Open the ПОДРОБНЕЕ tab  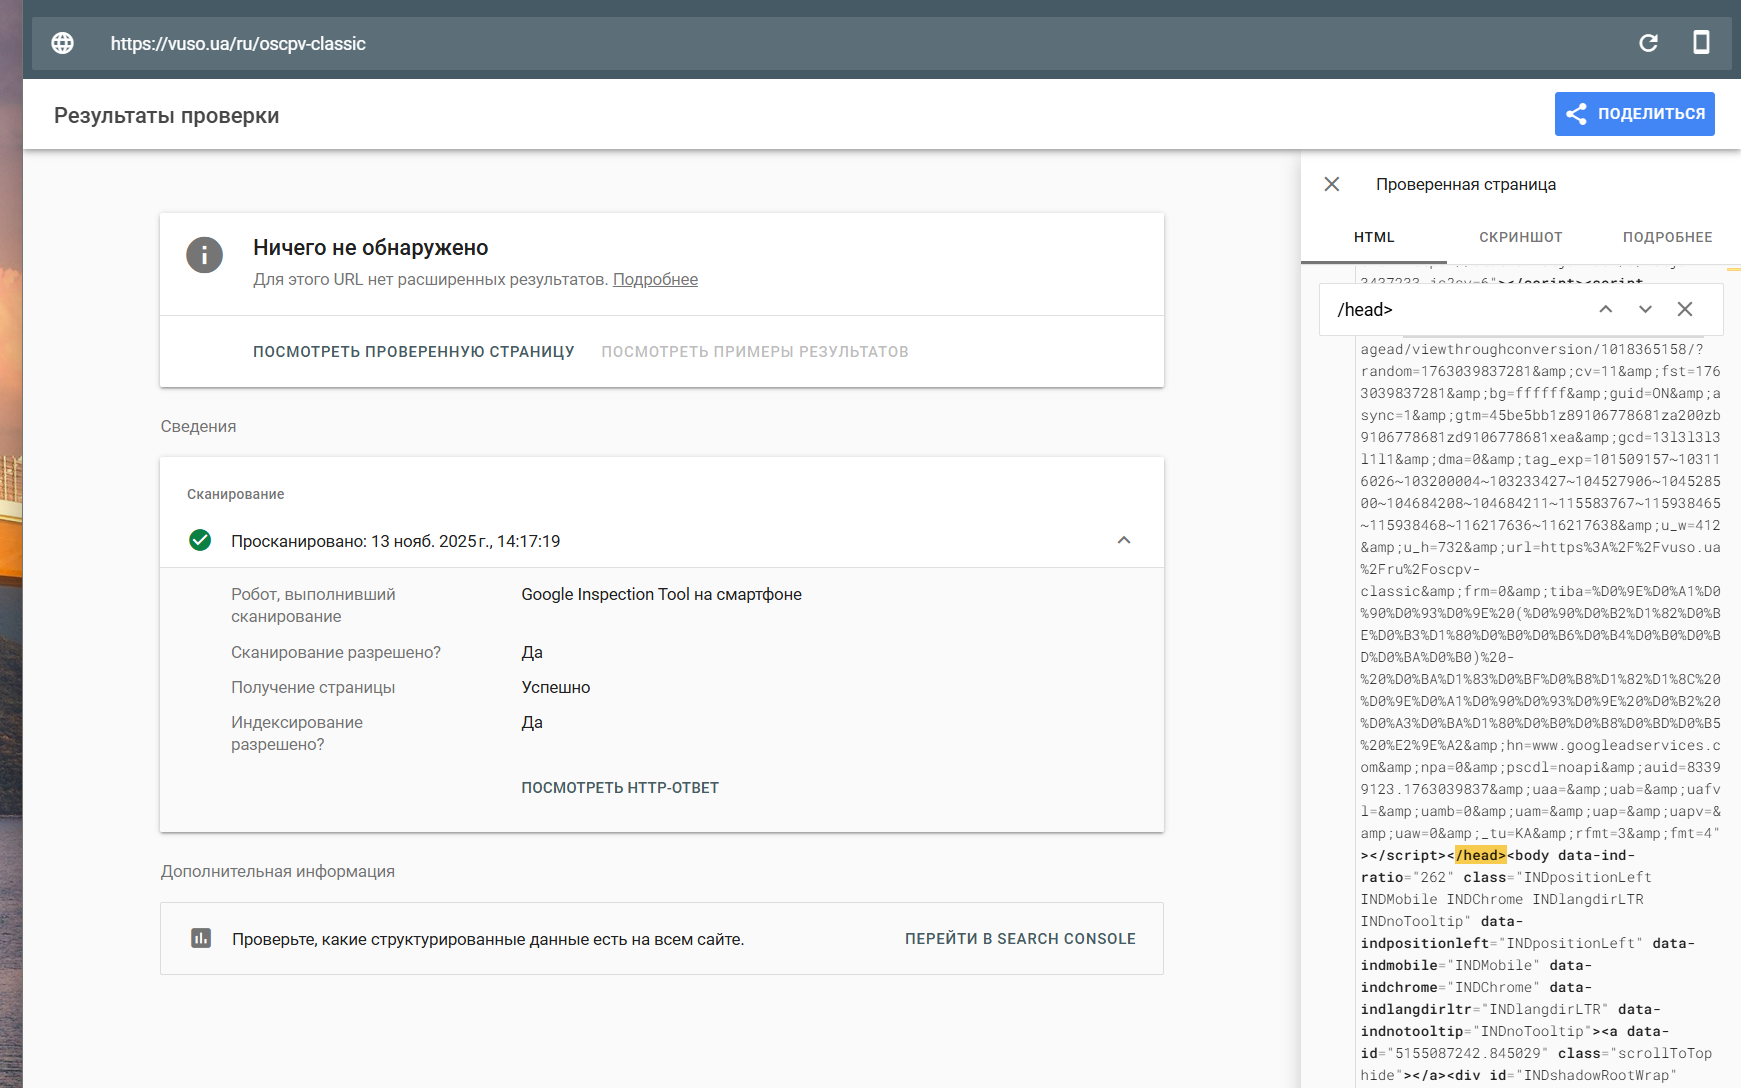pyautogui.click(x=1667, y=237)
